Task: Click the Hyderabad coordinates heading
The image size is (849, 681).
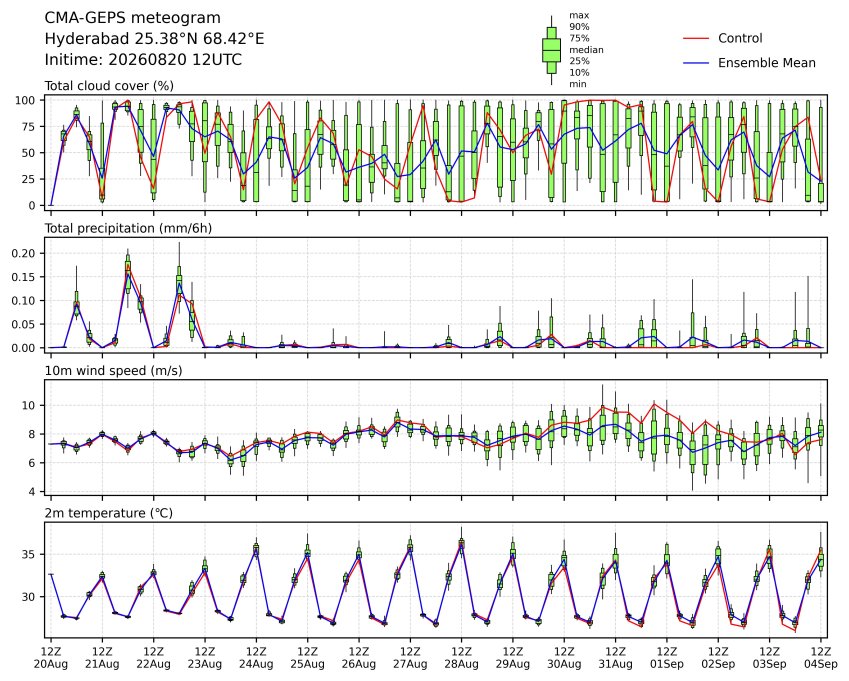Action: click(x=154, y=39)
